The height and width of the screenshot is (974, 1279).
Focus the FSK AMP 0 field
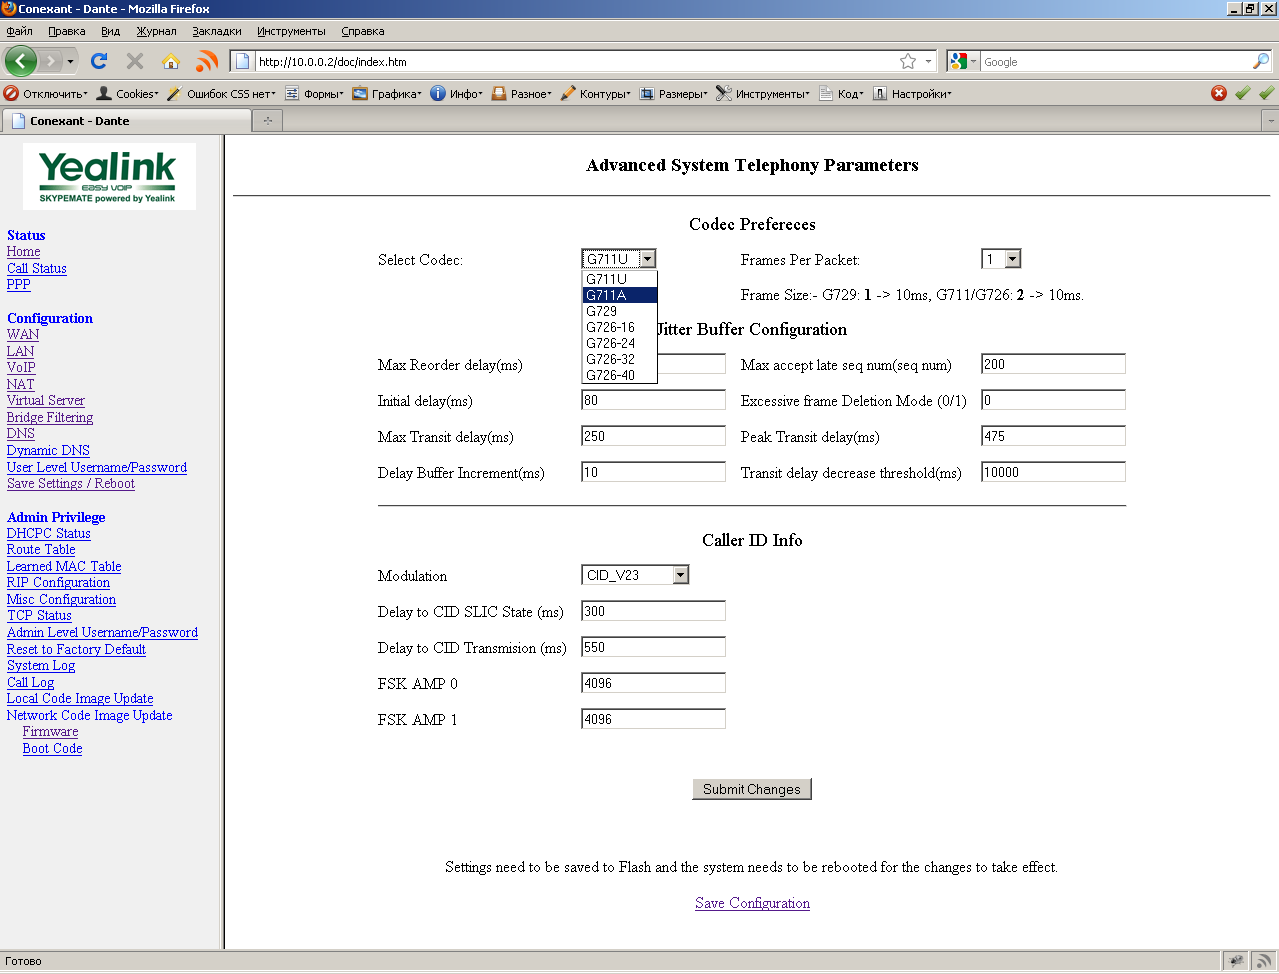click(653, 683)
